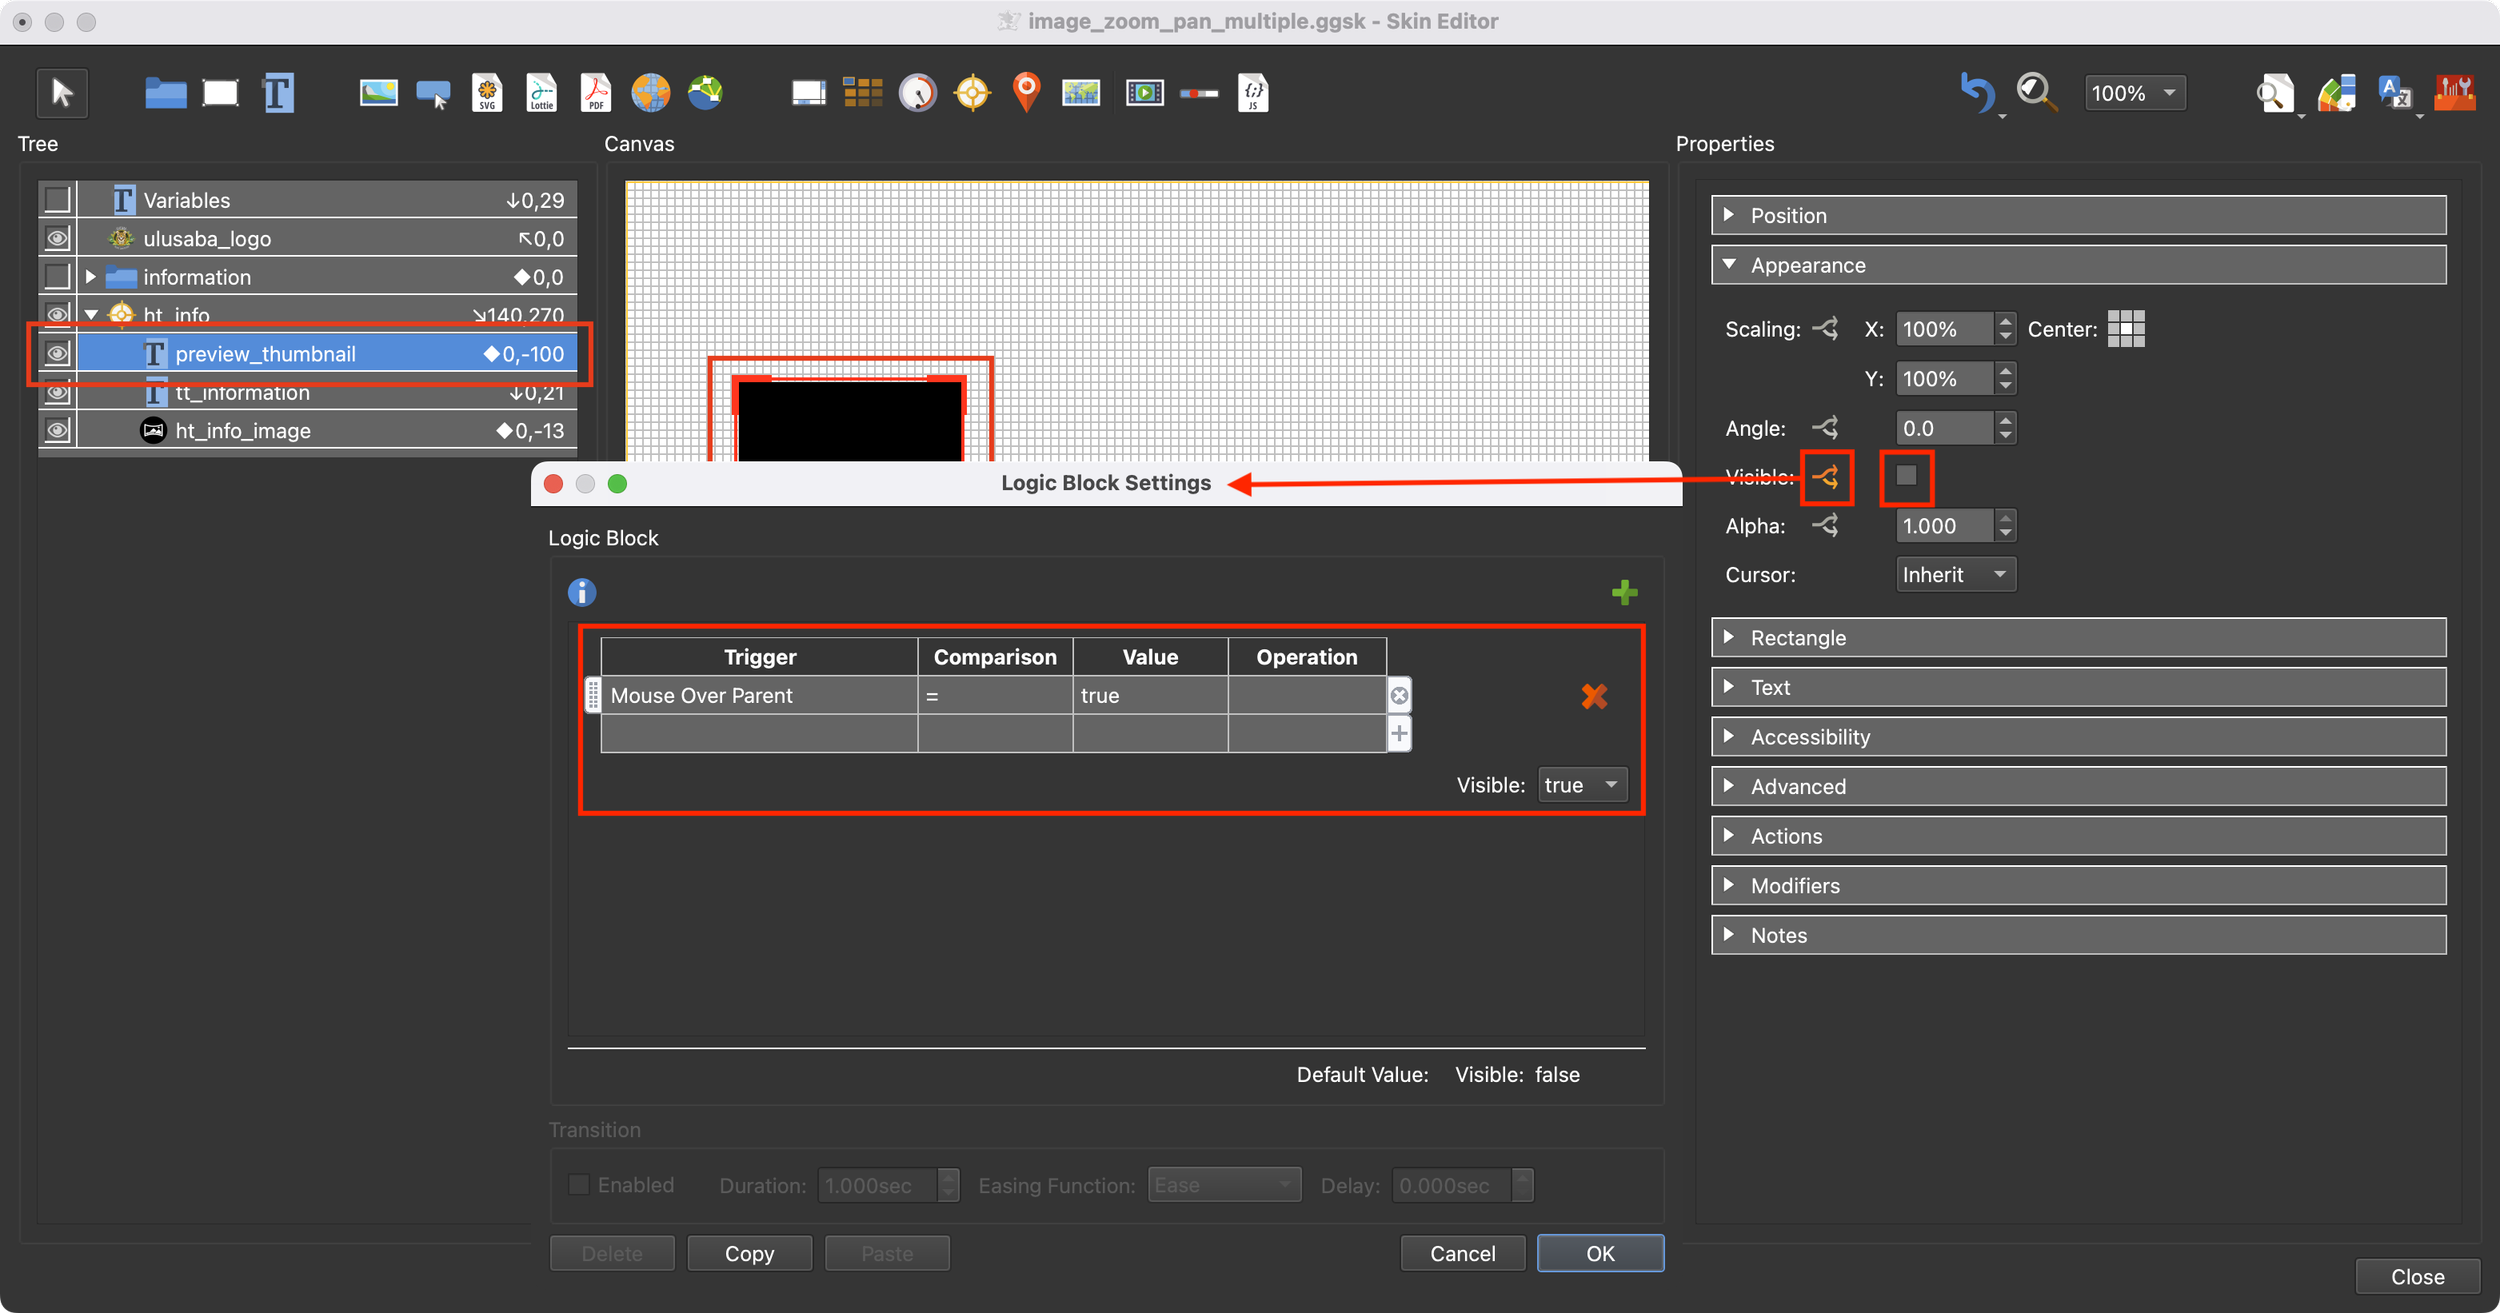Add a rectangle element
The image size is (2500, 1313).
coord(220,93)
